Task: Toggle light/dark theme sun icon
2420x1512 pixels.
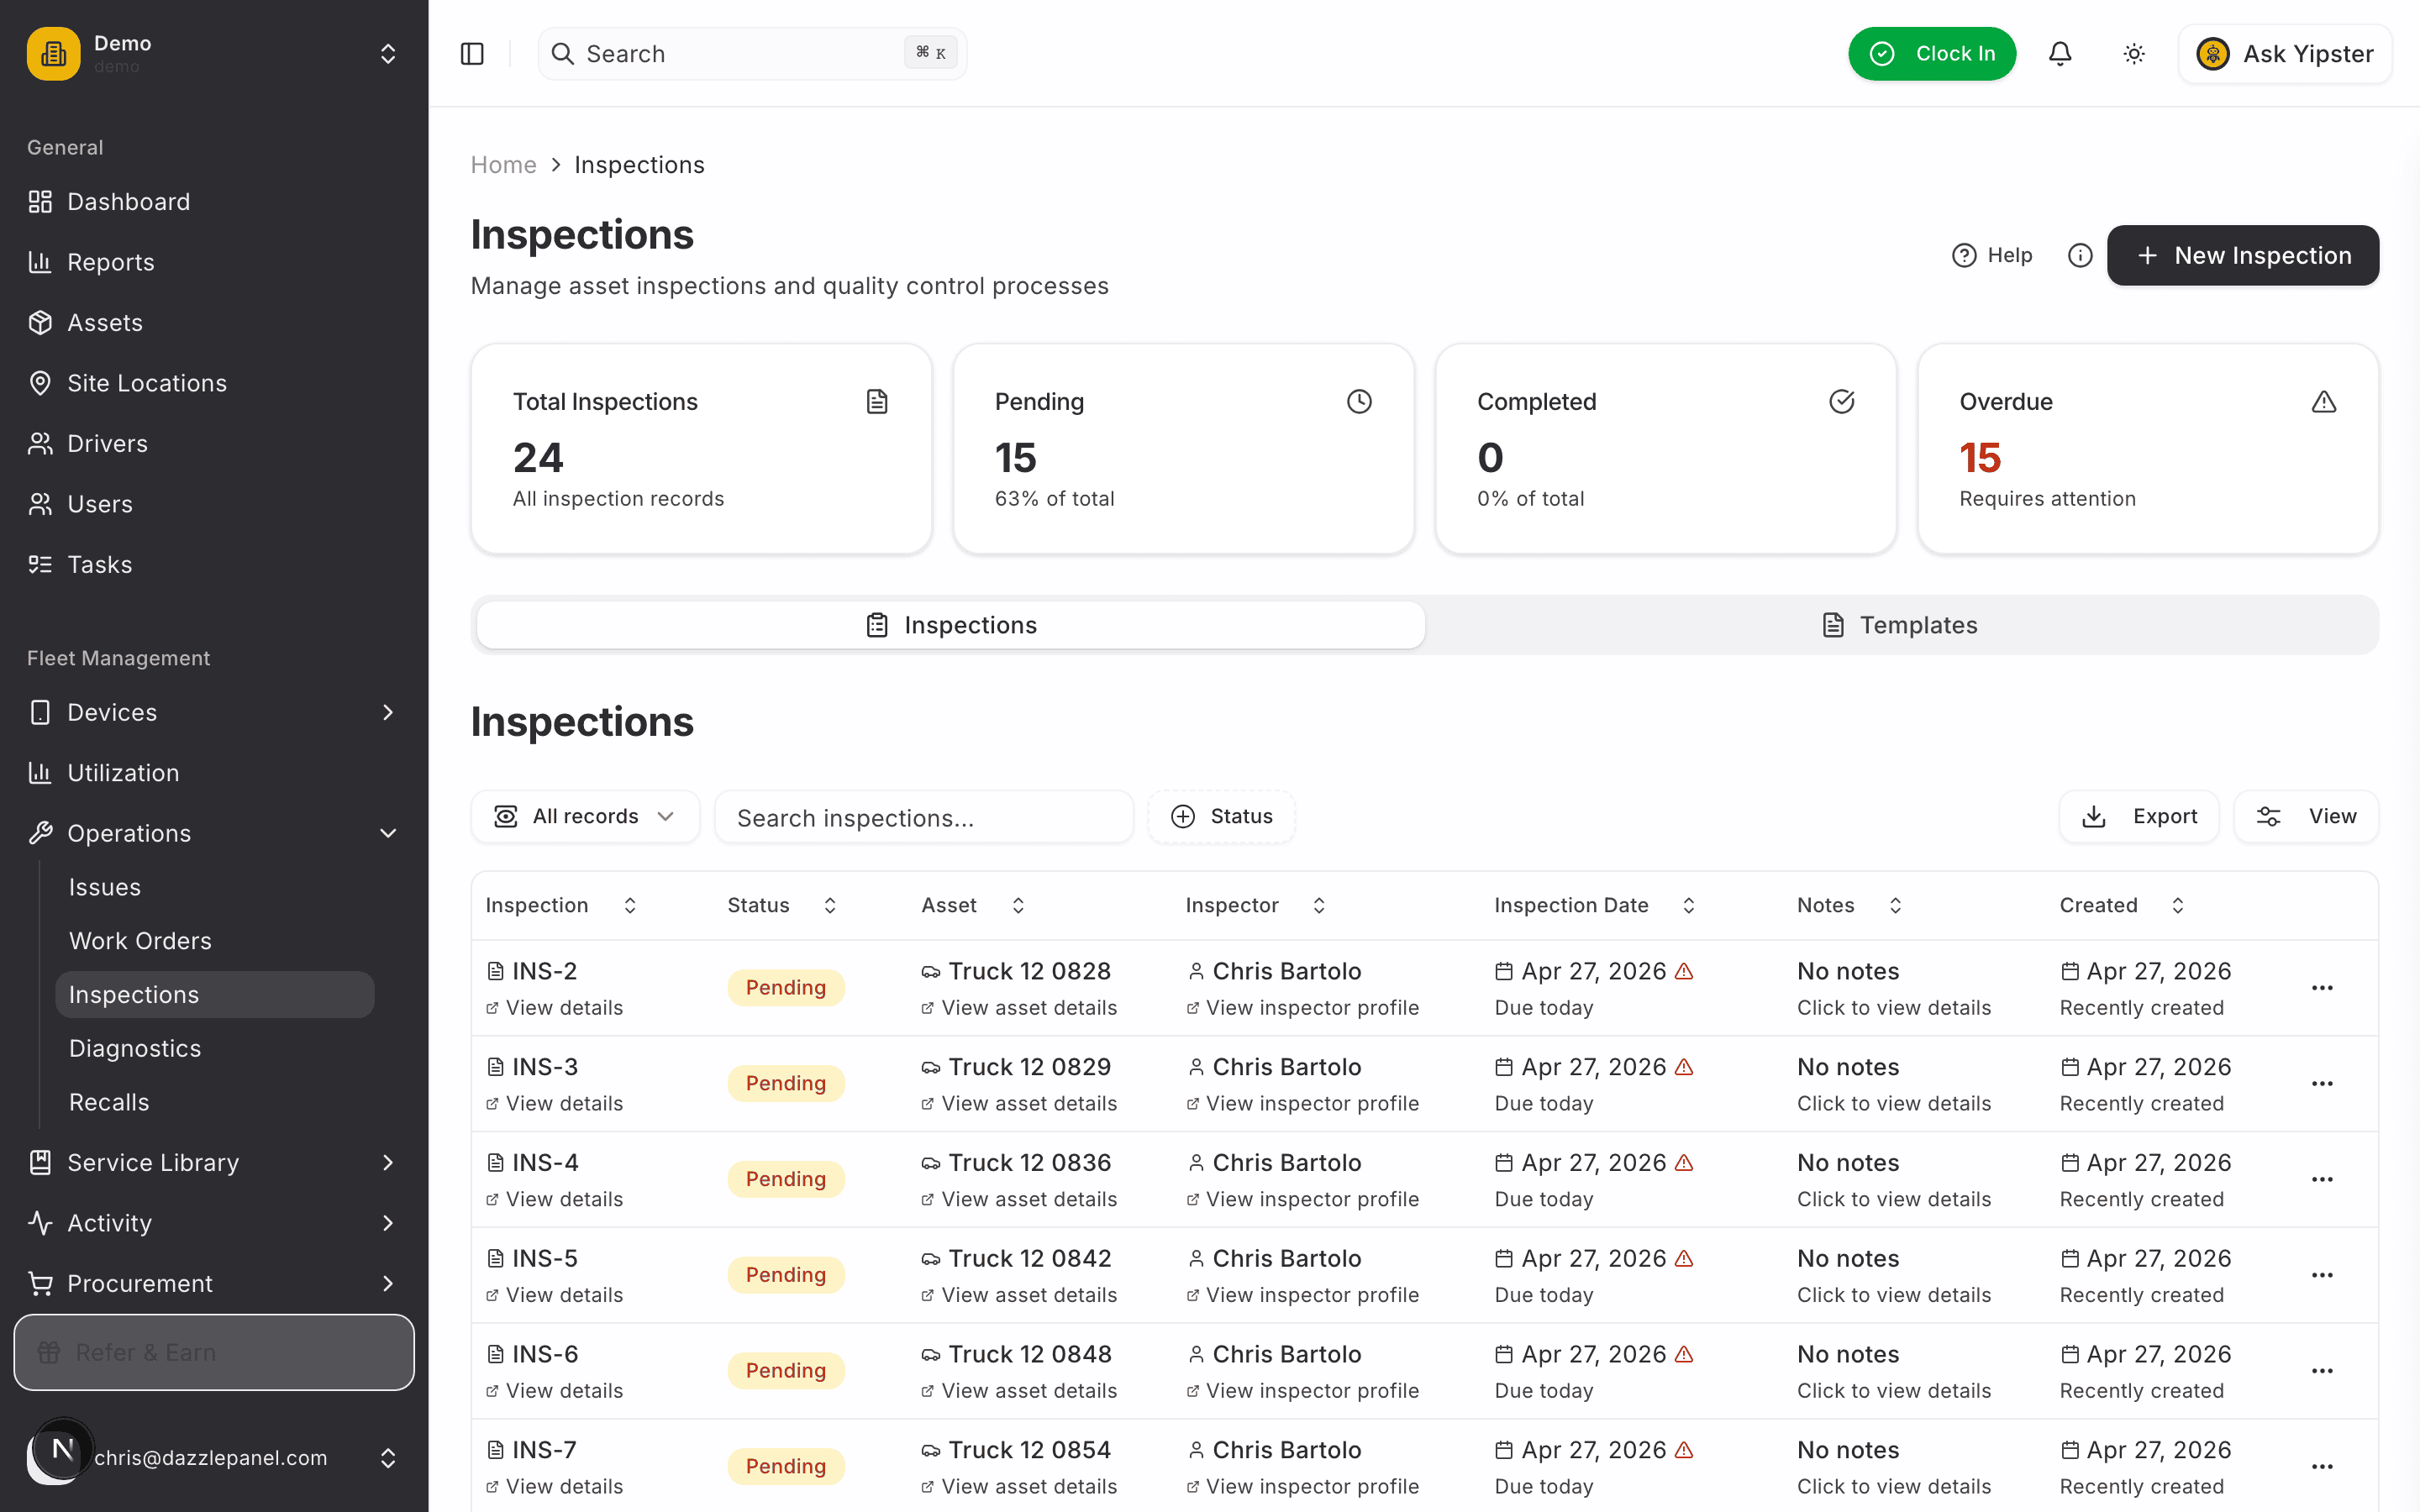Action: pyautogui.click(x=2134, y=54)
